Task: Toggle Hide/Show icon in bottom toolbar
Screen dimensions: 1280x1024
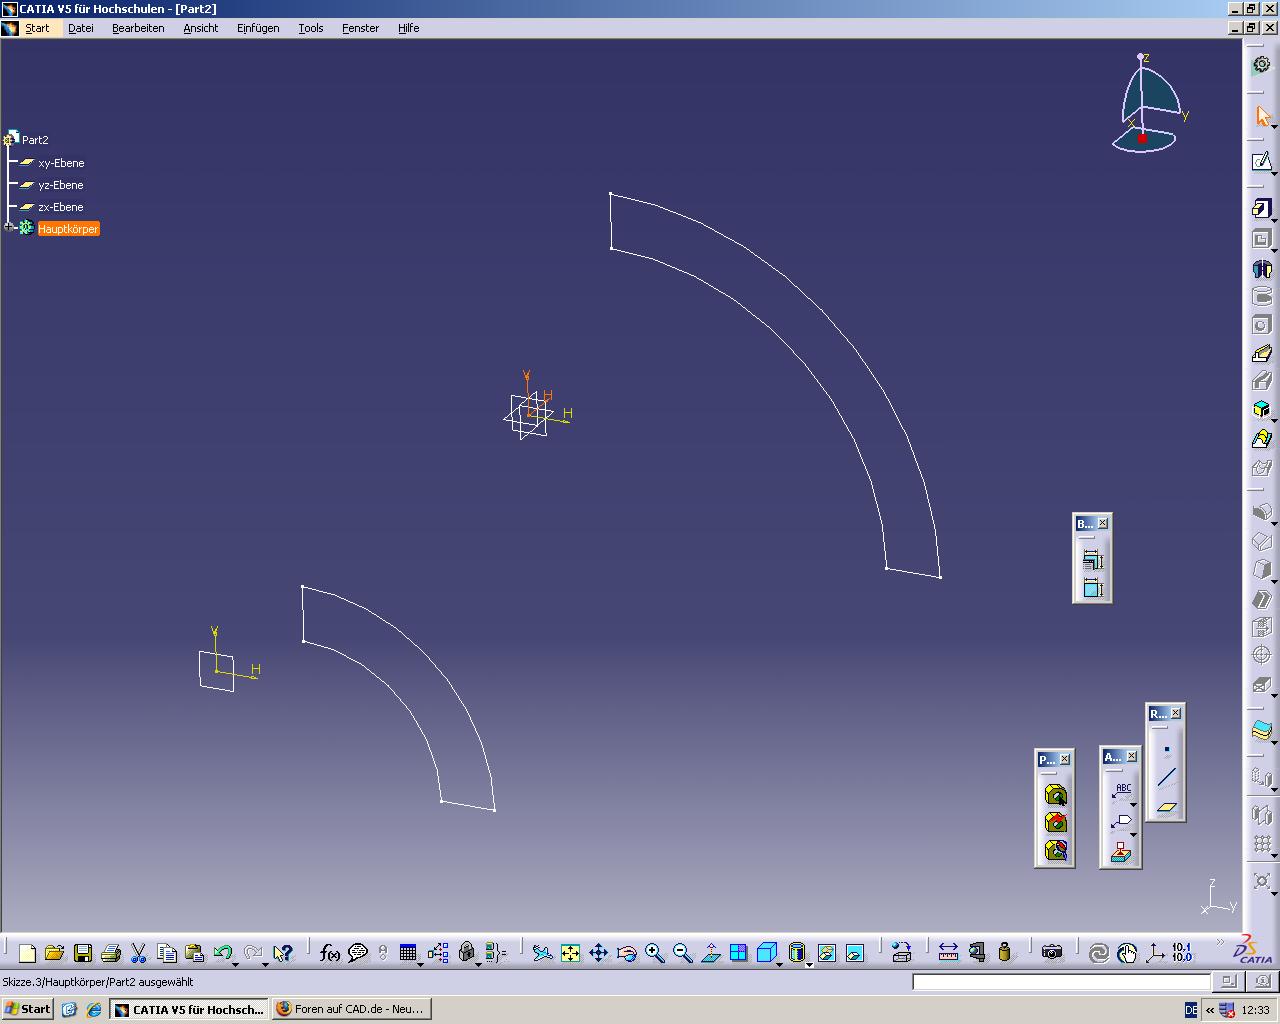Action: tap(826, 953)
